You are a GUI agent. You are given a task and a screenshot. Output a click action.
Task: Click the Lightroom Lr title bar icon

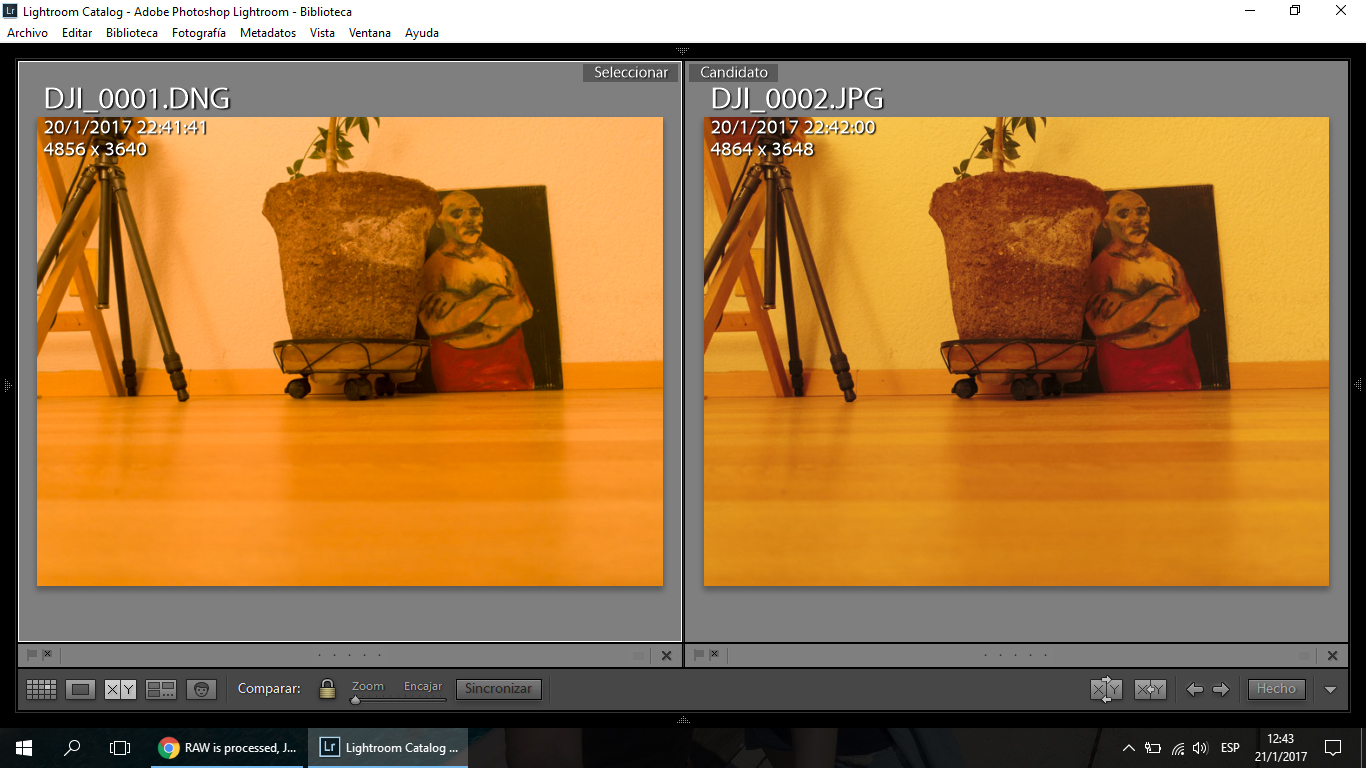click(10, 11)
